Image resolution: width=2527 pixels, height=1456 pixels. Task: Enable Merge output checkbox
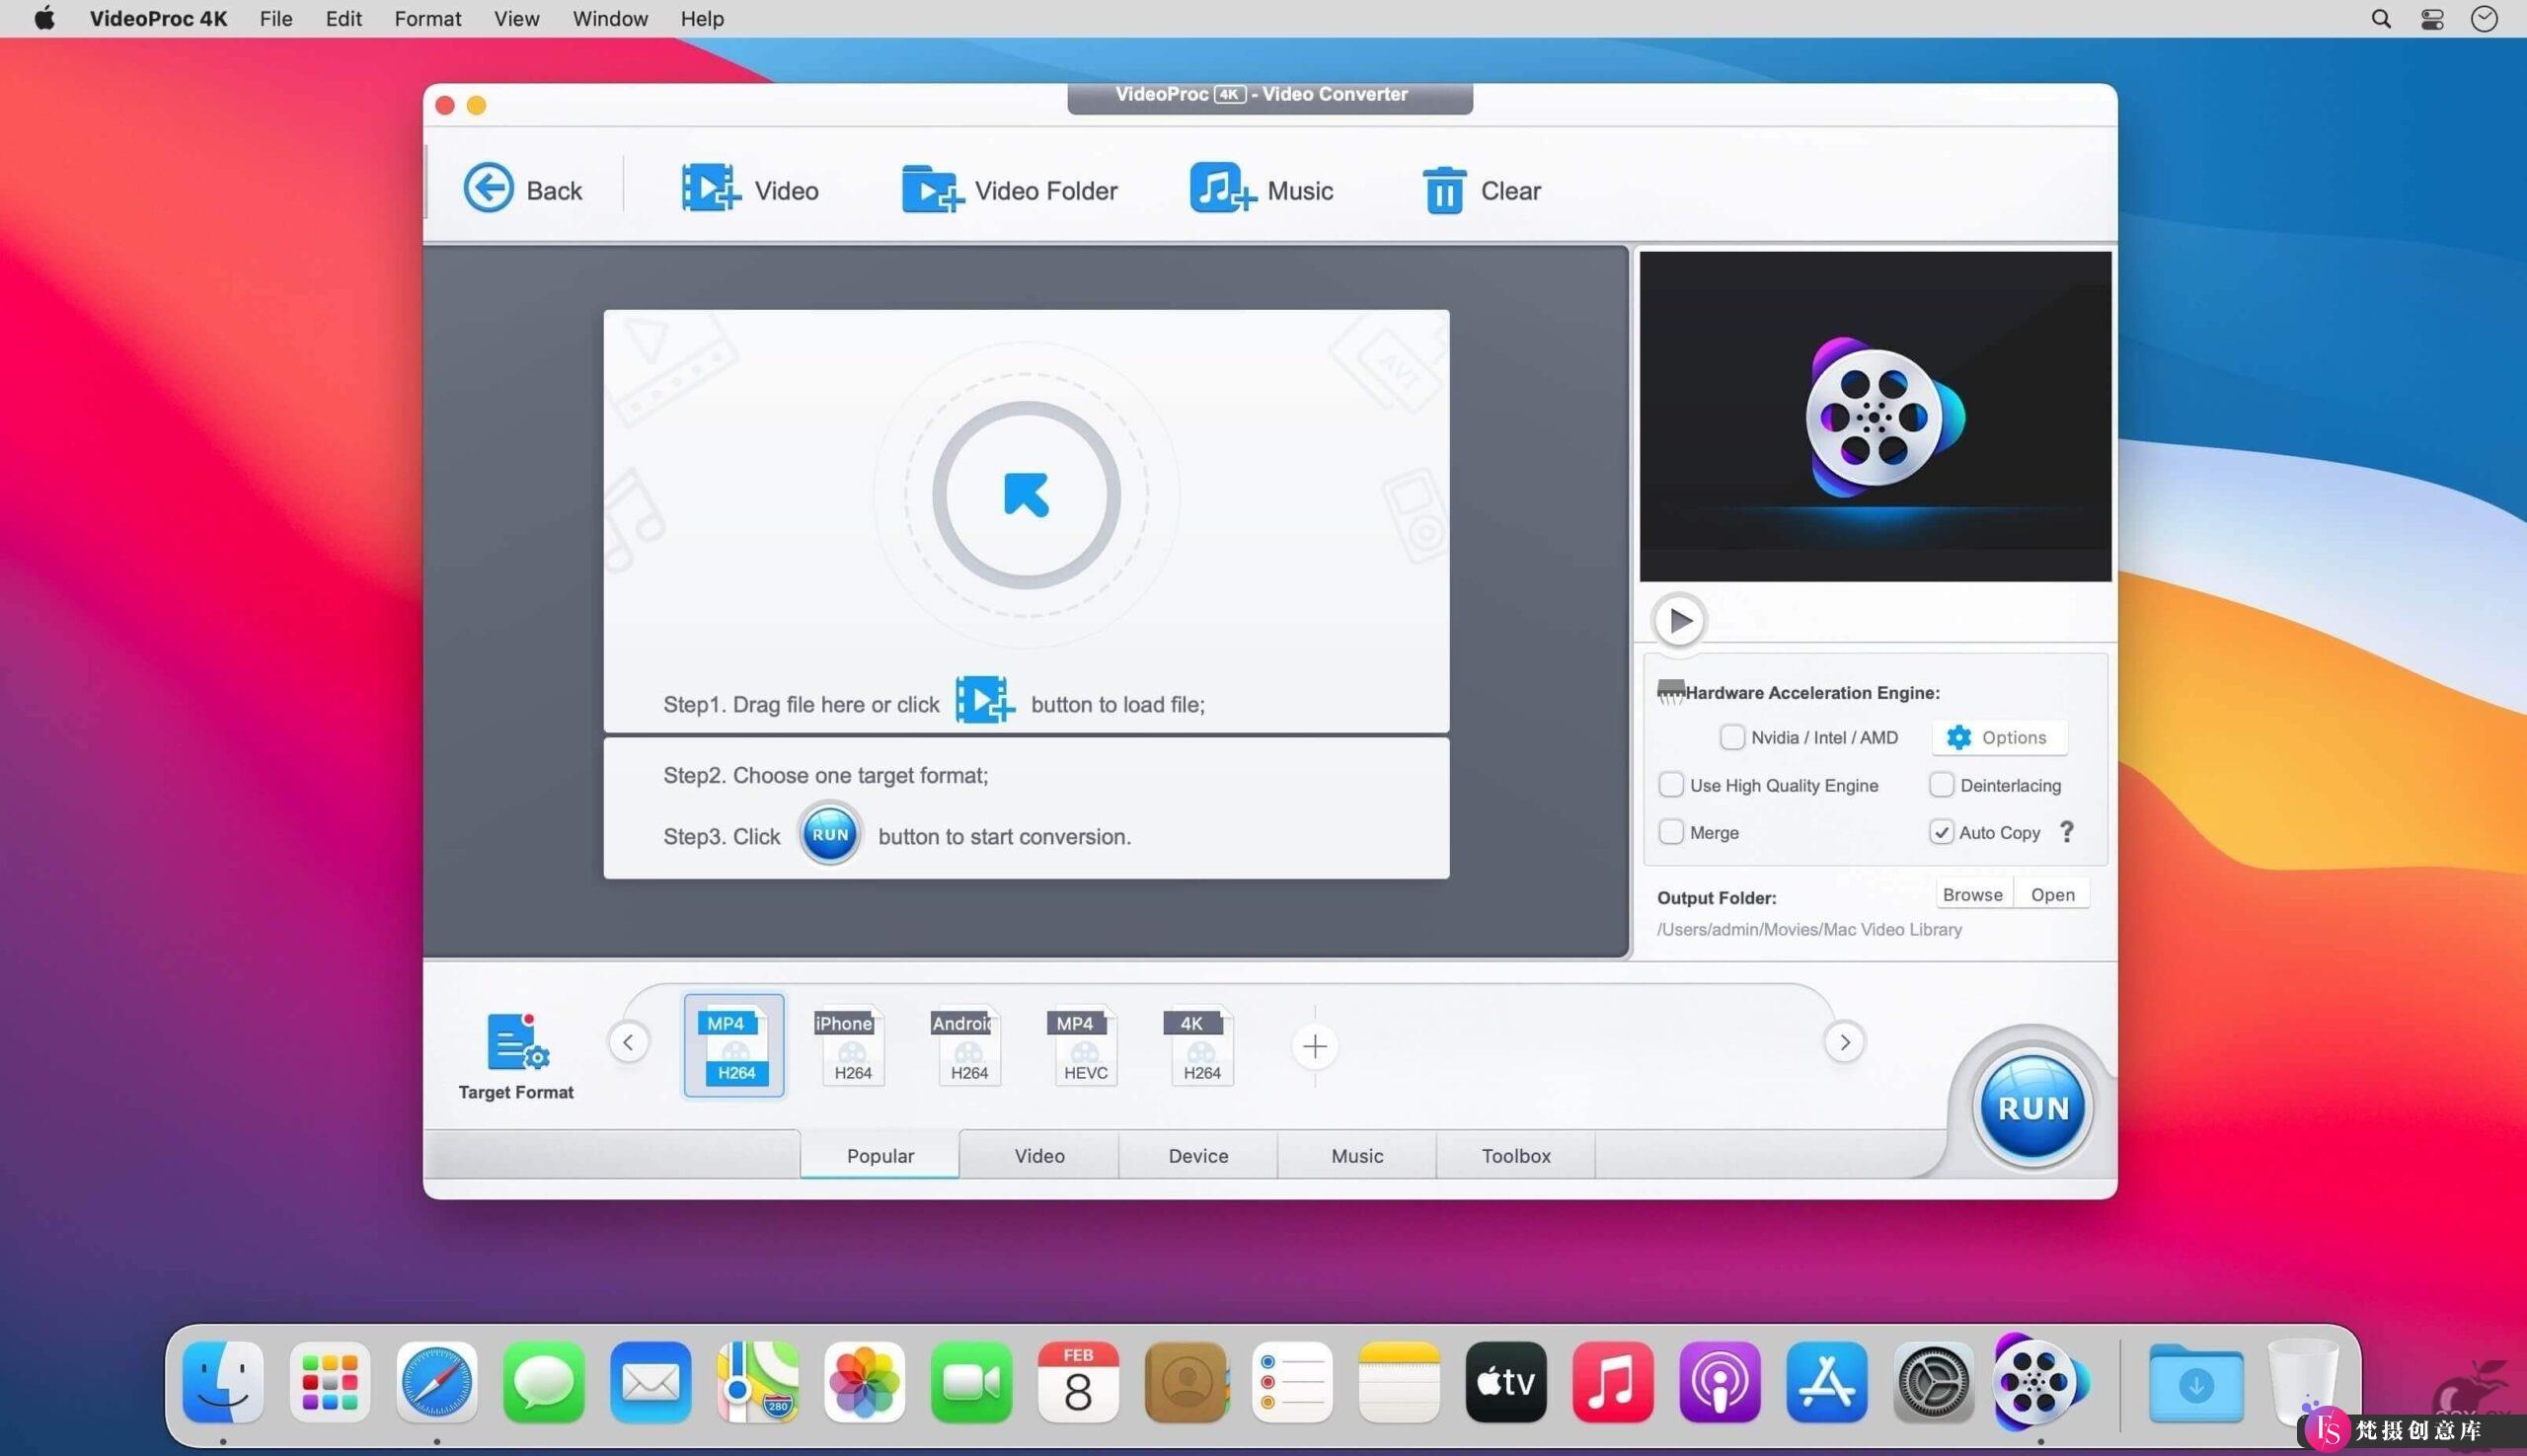coord(1669,831)
